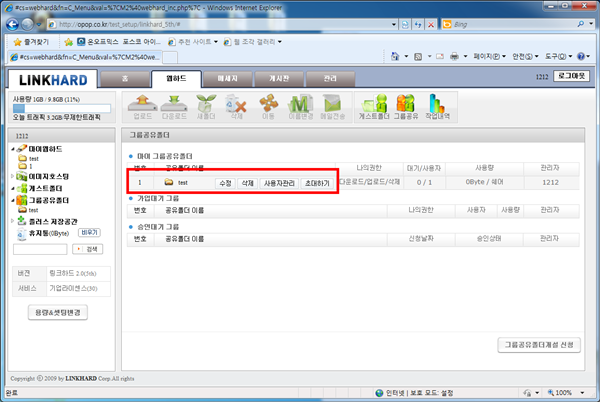Click the 수정 edit button for test
Screen dimensions: 600x402
pyautogui.click(x=225, y=183)
